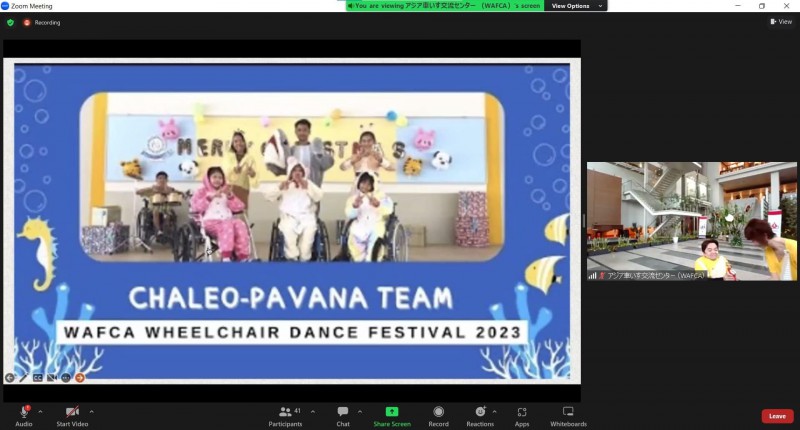The image size is (800, 430).
Task: Open Whiteboards
Action: point(568,416)
